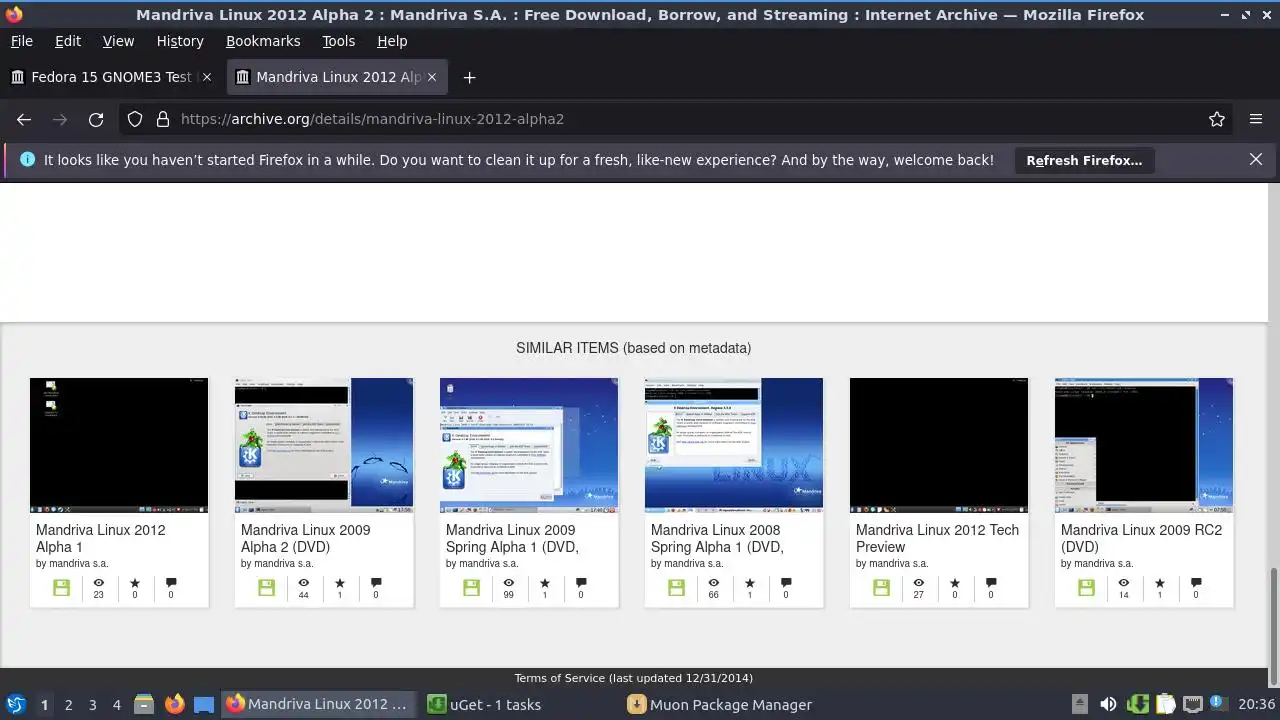Switch to the Fedora 15 GNOME3 Test tab
Image resolution: width=1280 pixels, height=720 pixels.
pos(112,77)
